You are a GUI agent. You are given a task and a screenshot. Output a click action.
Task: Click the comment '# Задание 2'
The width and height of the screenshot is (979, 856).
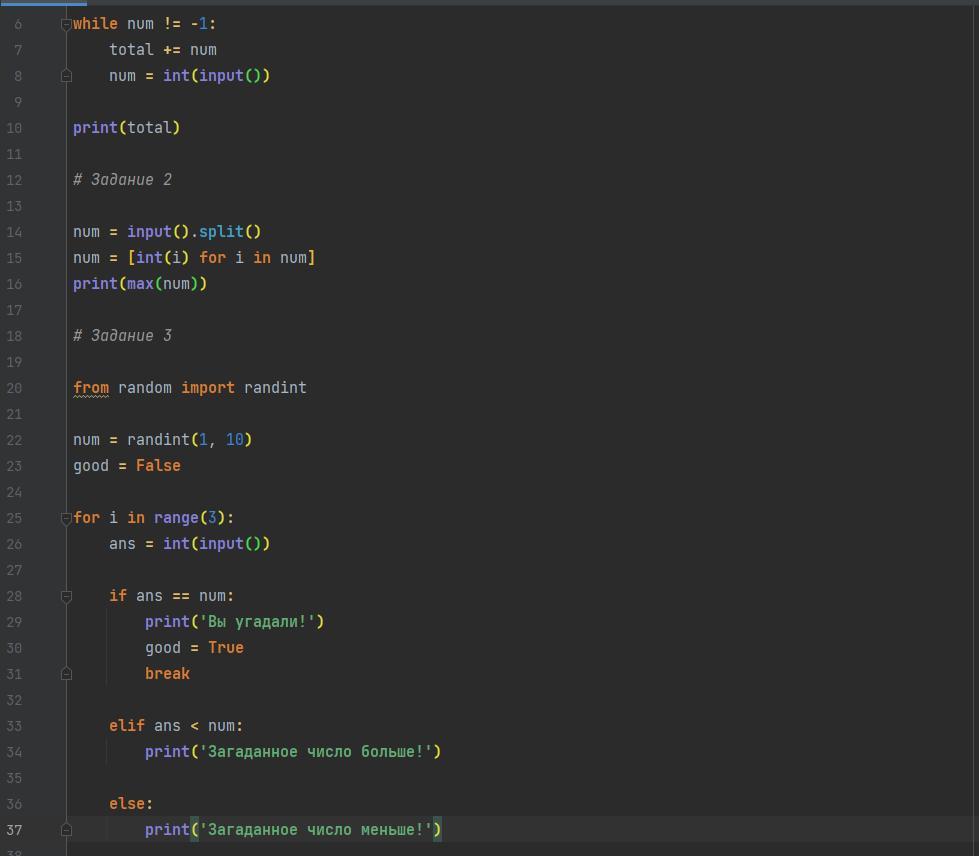pyautogui.click(x=122, y=180)
